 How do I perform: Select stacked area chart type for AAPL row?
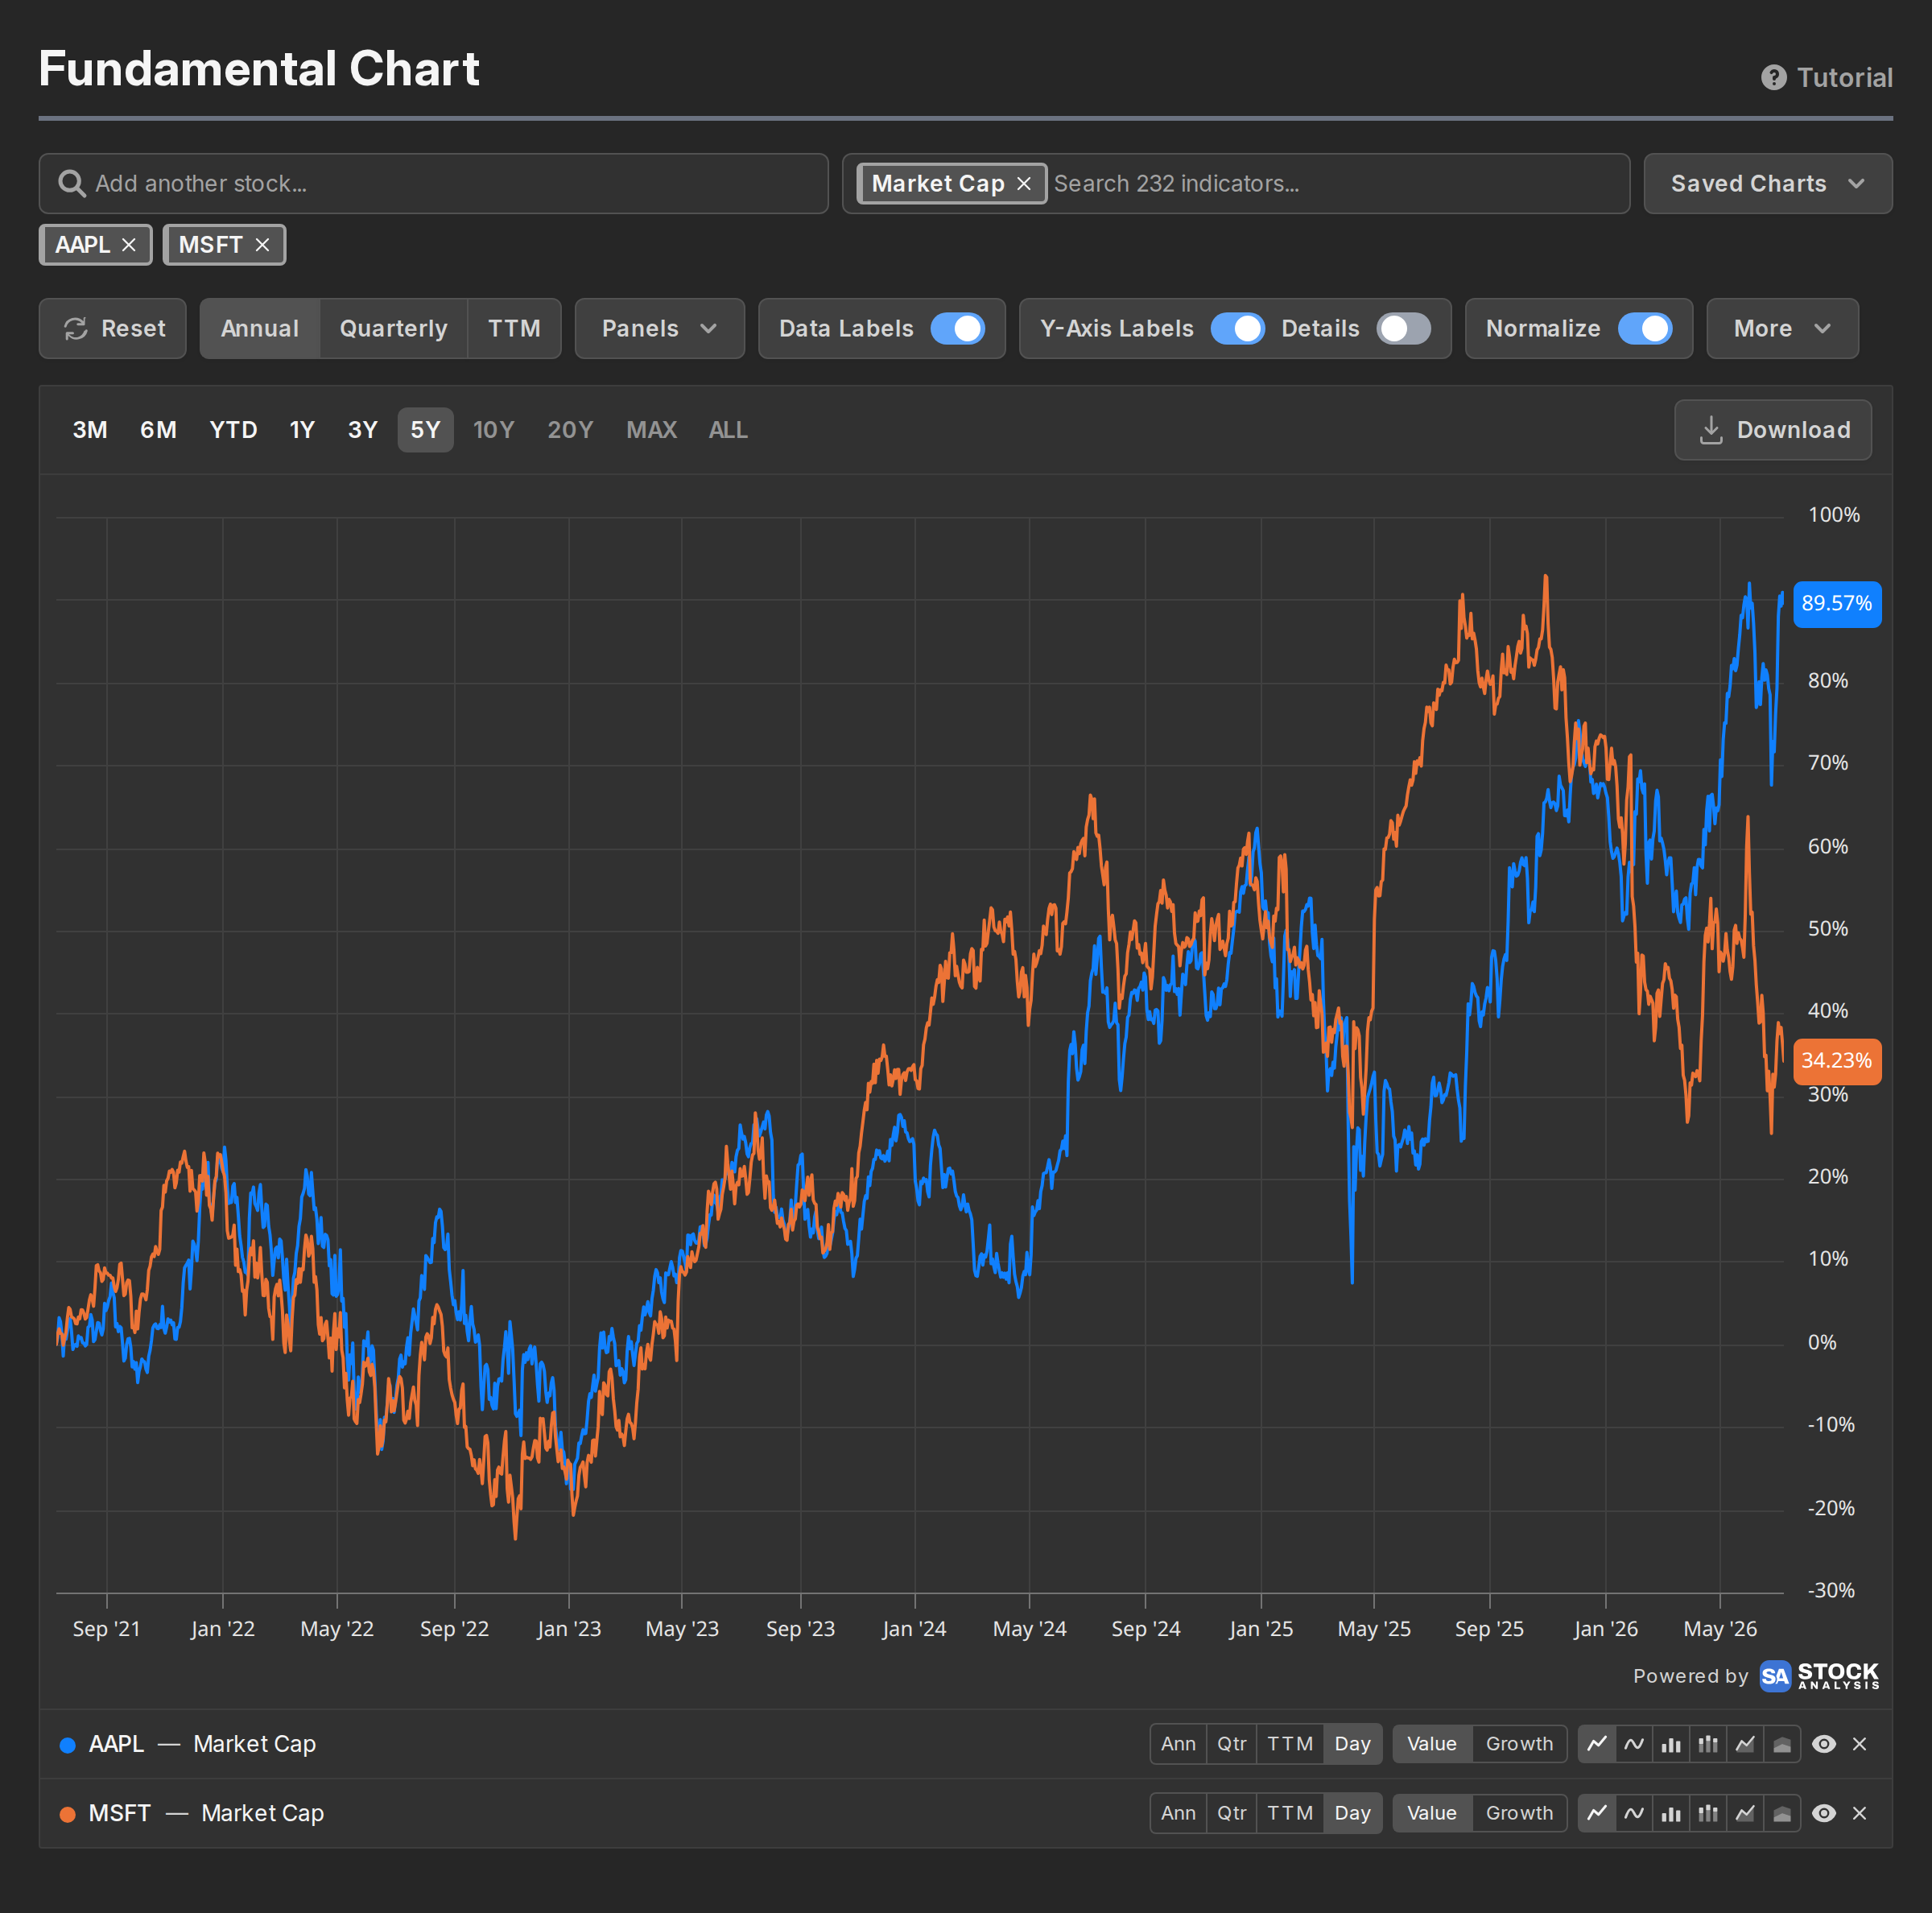click(1782, 1744)
